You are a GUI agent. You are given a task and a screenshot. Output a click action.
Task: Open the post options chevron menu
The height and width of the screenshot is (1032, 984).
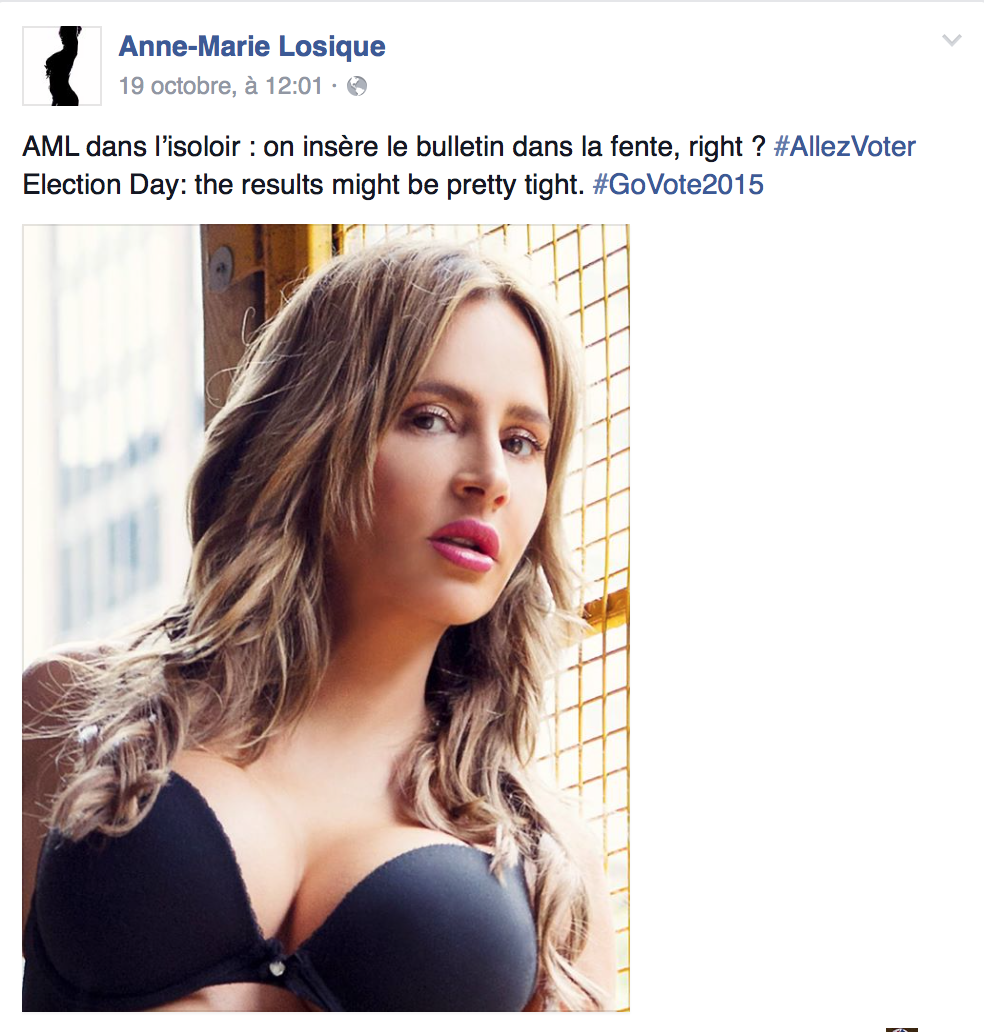click(x=952, y=41)
